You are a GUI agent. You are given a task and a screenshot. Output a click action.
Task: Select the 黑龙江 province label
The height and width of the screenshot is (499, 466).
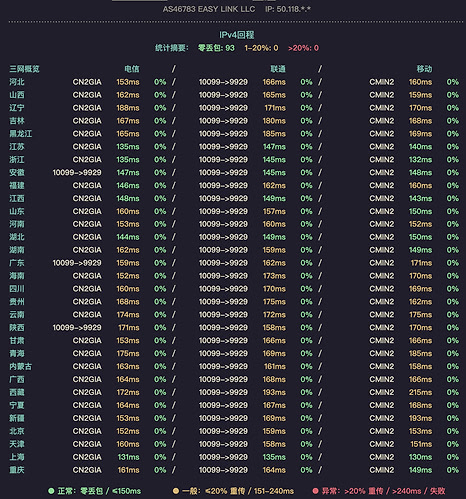click(21, 134)
